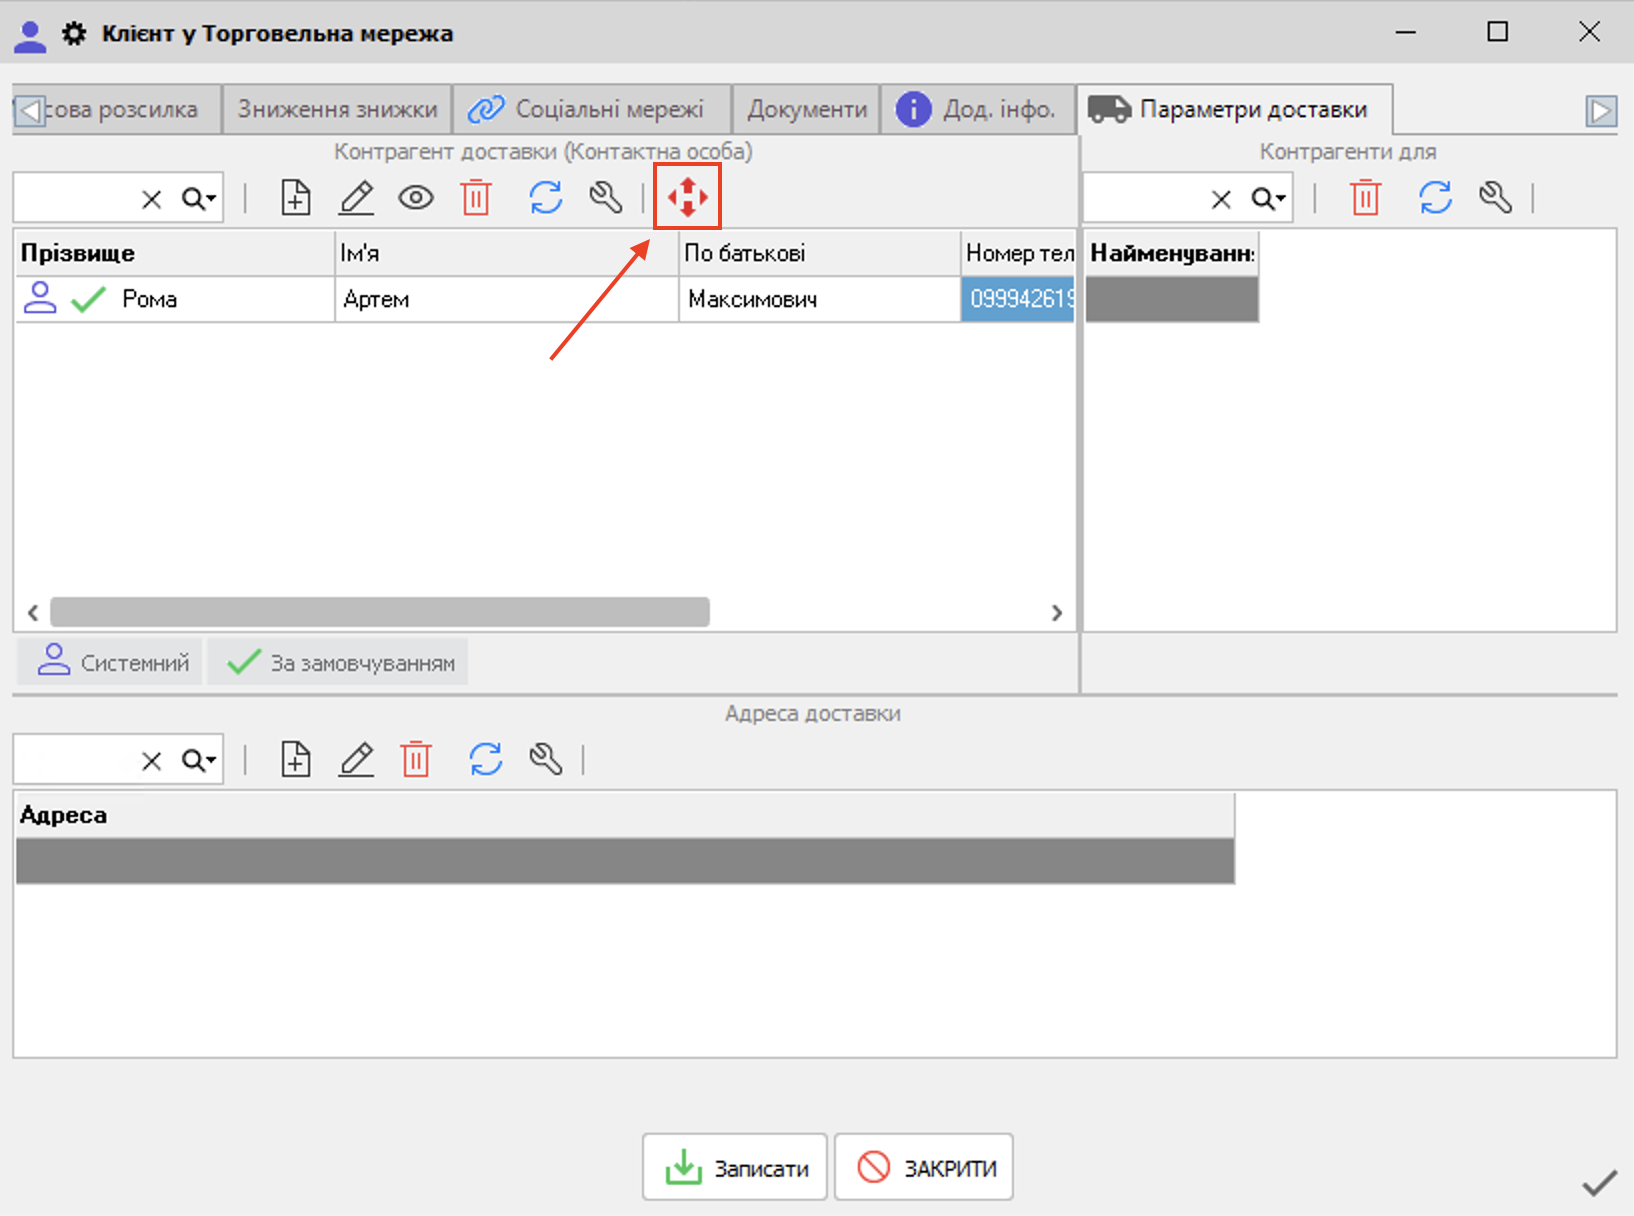Add new delivery contact person
The height and width of the screenshot is (1216, 1634).
295,198
